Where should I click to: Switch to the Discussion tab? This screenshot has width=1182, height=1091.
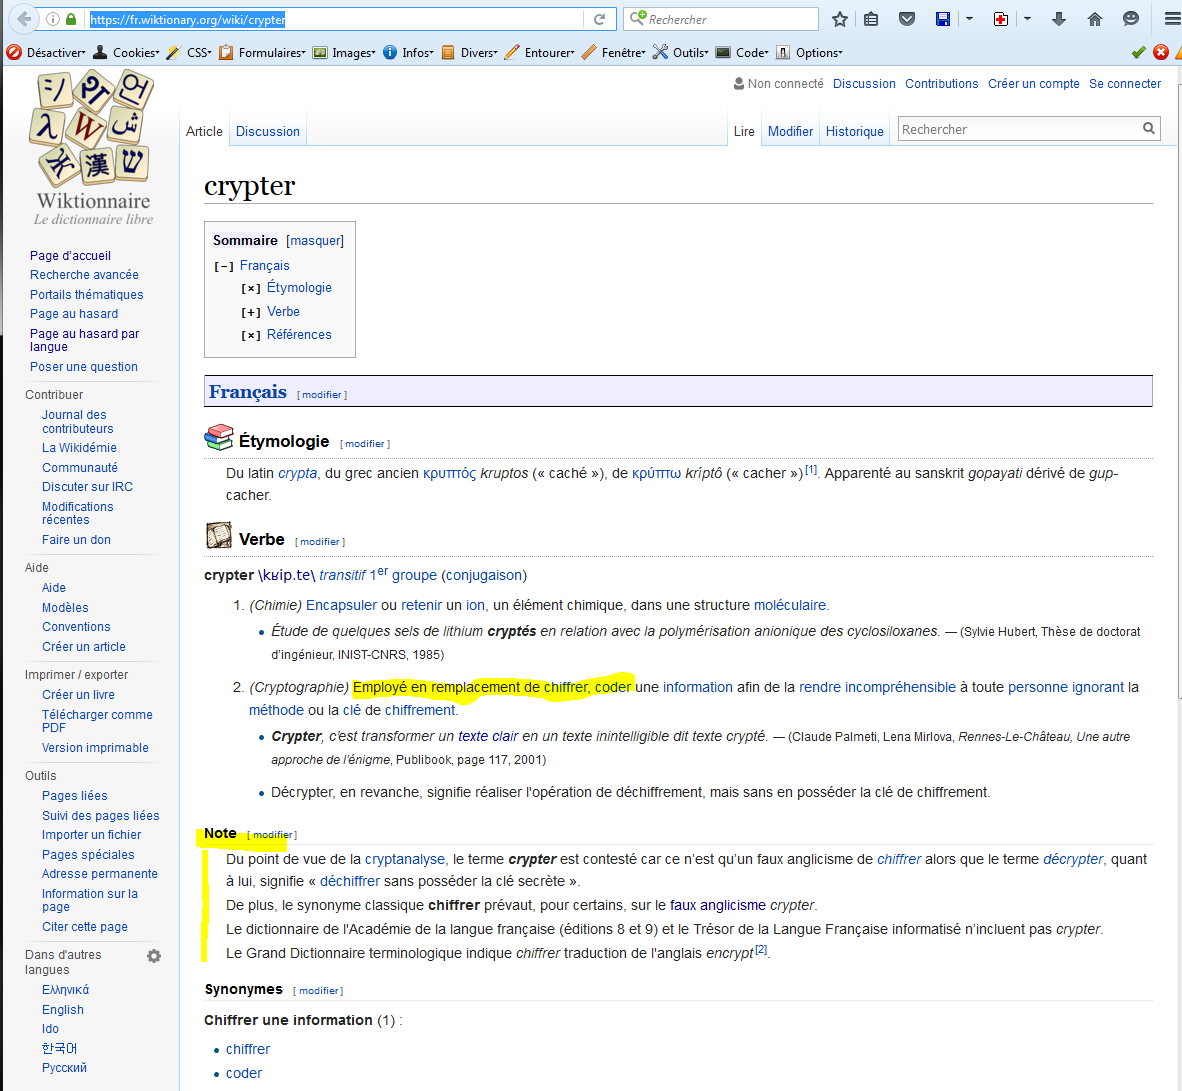click(267, 131)
